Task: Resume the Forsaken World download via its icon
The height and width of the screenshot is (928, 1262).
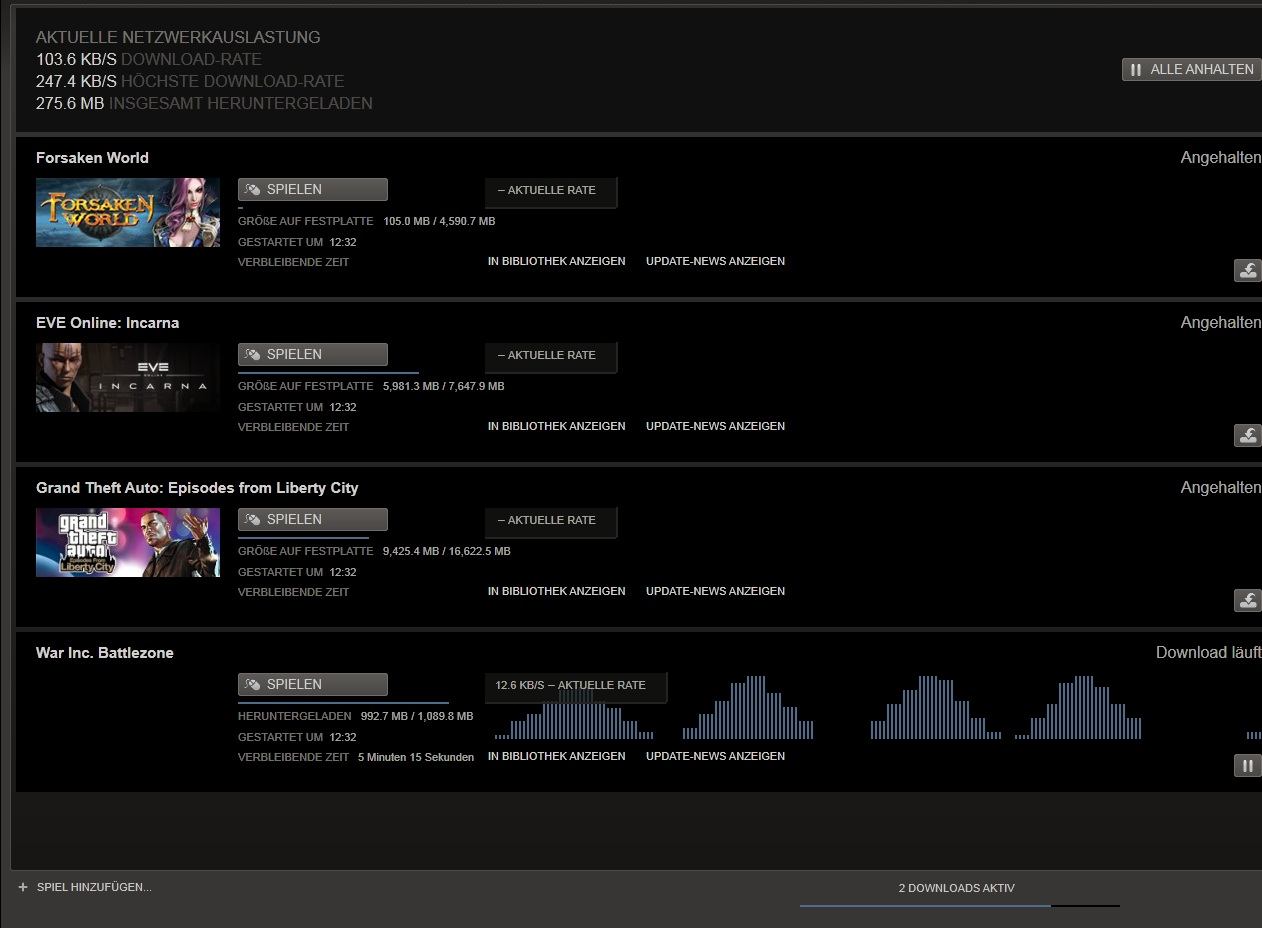Action: click(1247, 270)
